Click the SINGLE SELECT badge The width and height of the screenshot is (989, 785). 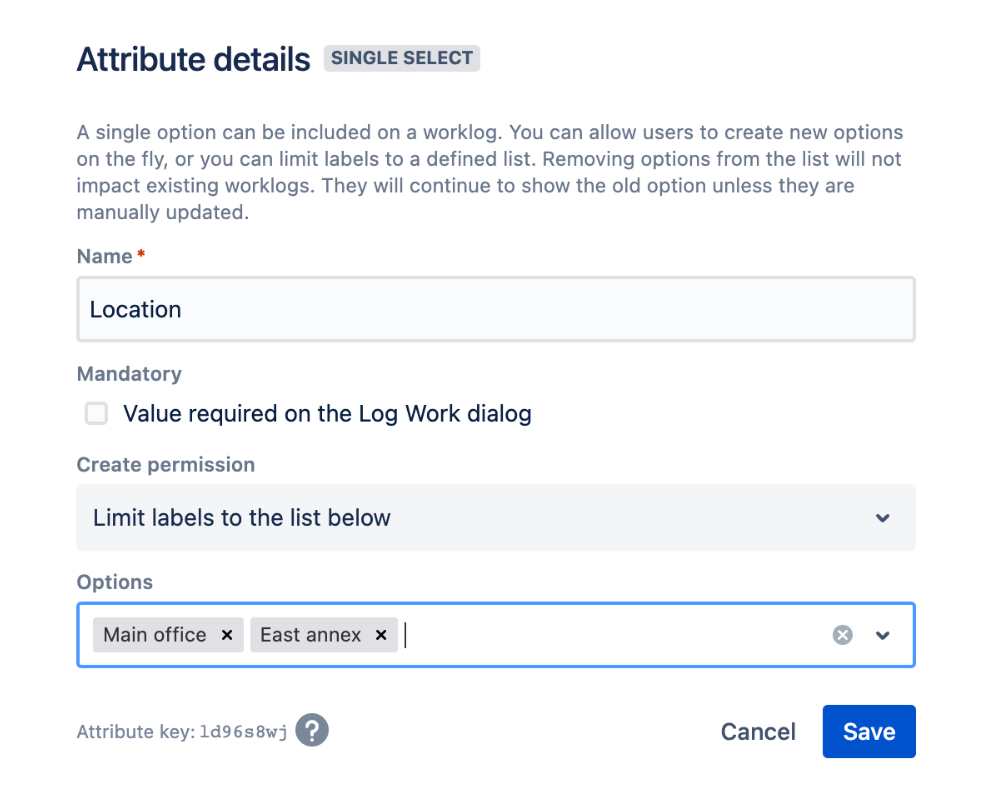[x=402, y=58]
